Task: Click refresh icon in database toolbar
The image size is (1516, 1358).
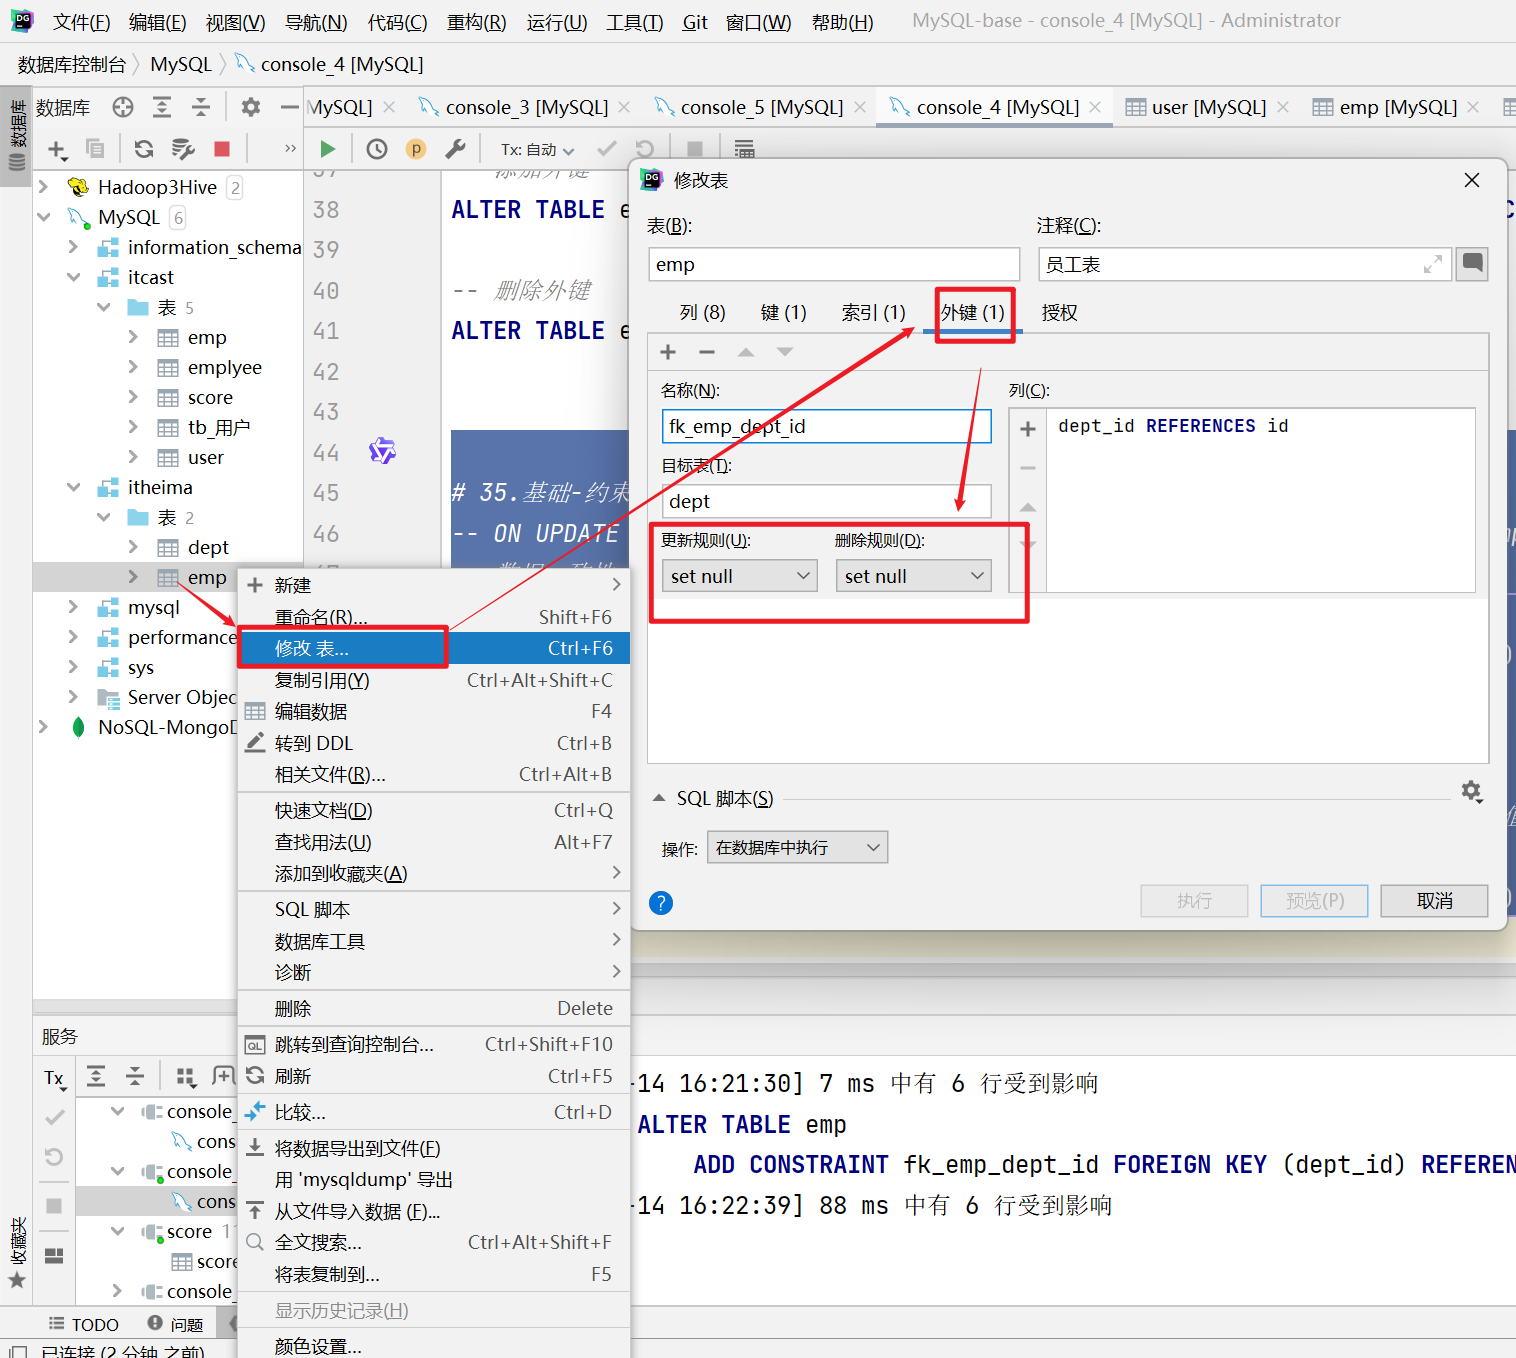Action: click(144, 149)
